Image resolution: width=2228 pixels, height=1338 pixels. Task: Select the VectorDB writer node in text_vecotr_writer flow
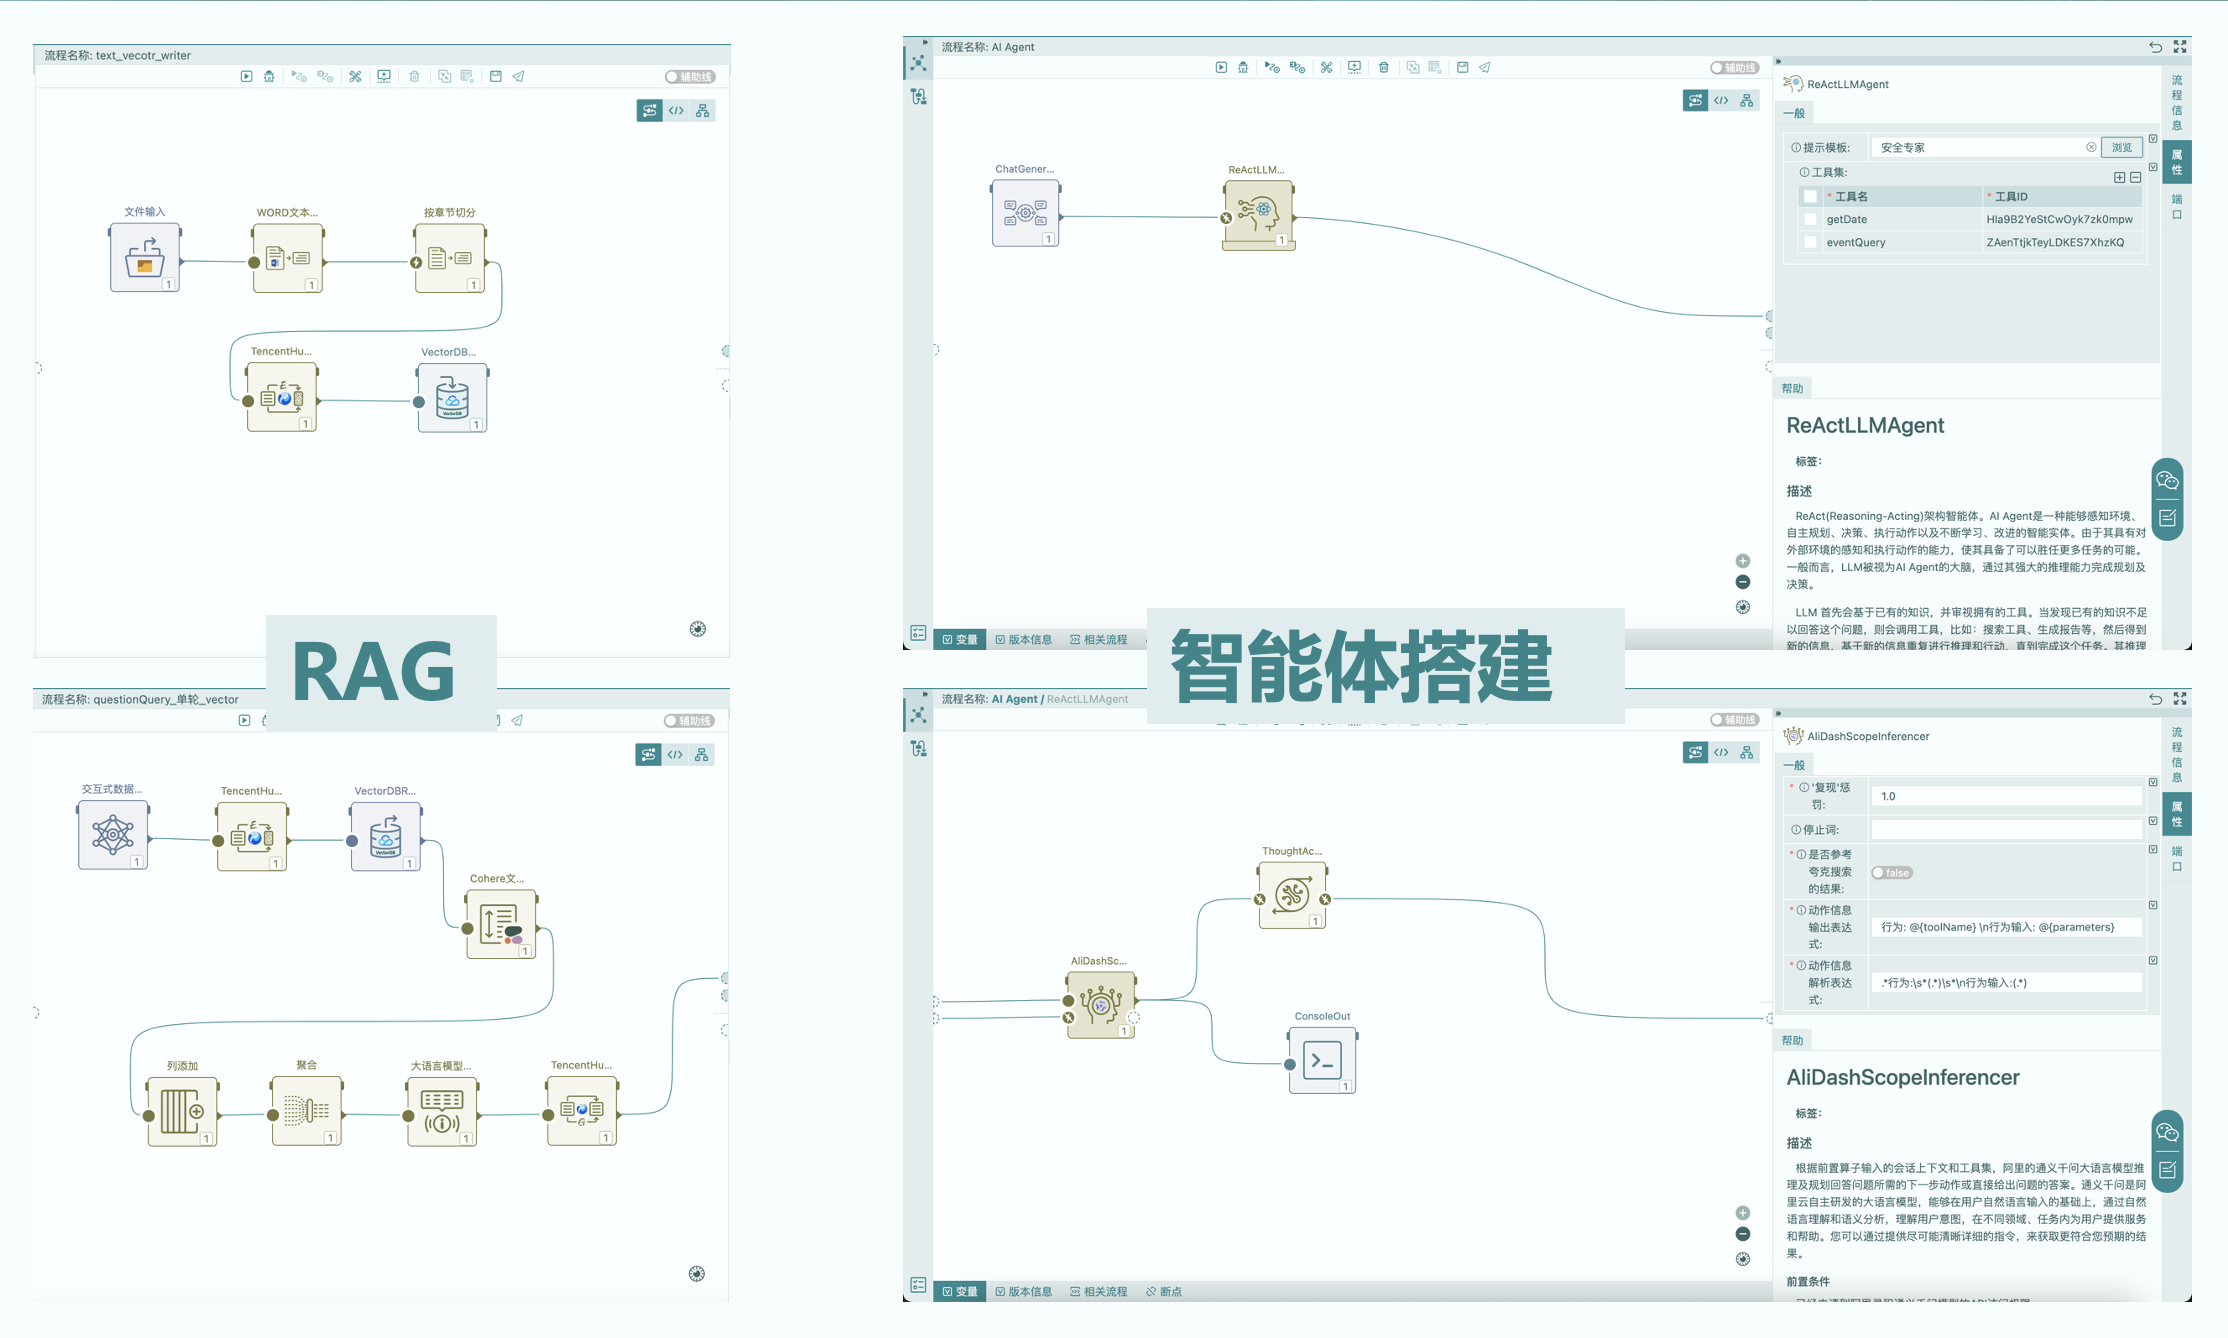pyautogui.click(x=452, y=398)
